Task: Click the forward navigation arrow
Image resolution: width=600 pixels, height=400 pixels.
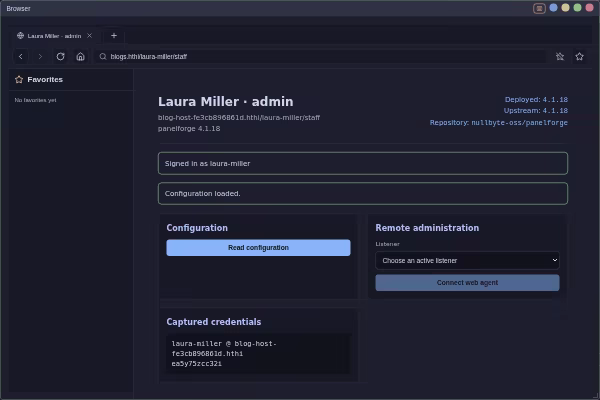Action: click(40, 57)
